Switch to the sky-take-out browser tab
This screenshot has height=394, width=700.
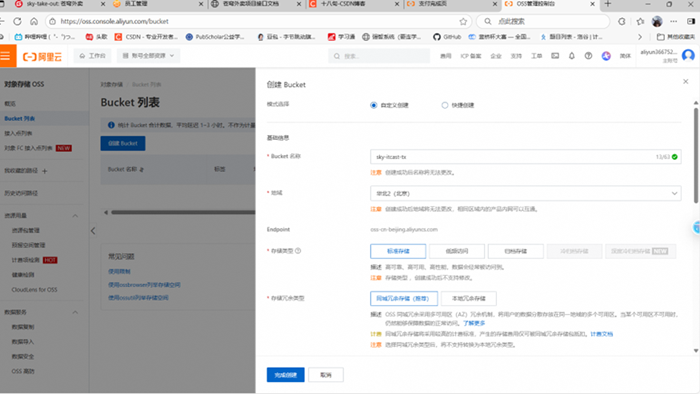[x=60, y=4]
